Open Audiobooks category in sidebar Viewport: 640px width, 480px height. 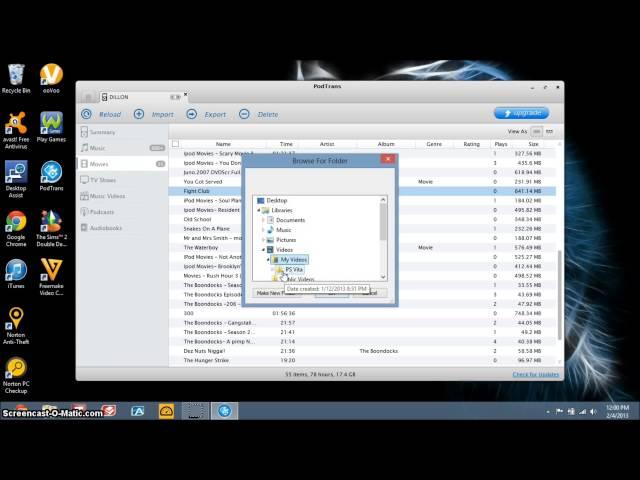(122, 228)
